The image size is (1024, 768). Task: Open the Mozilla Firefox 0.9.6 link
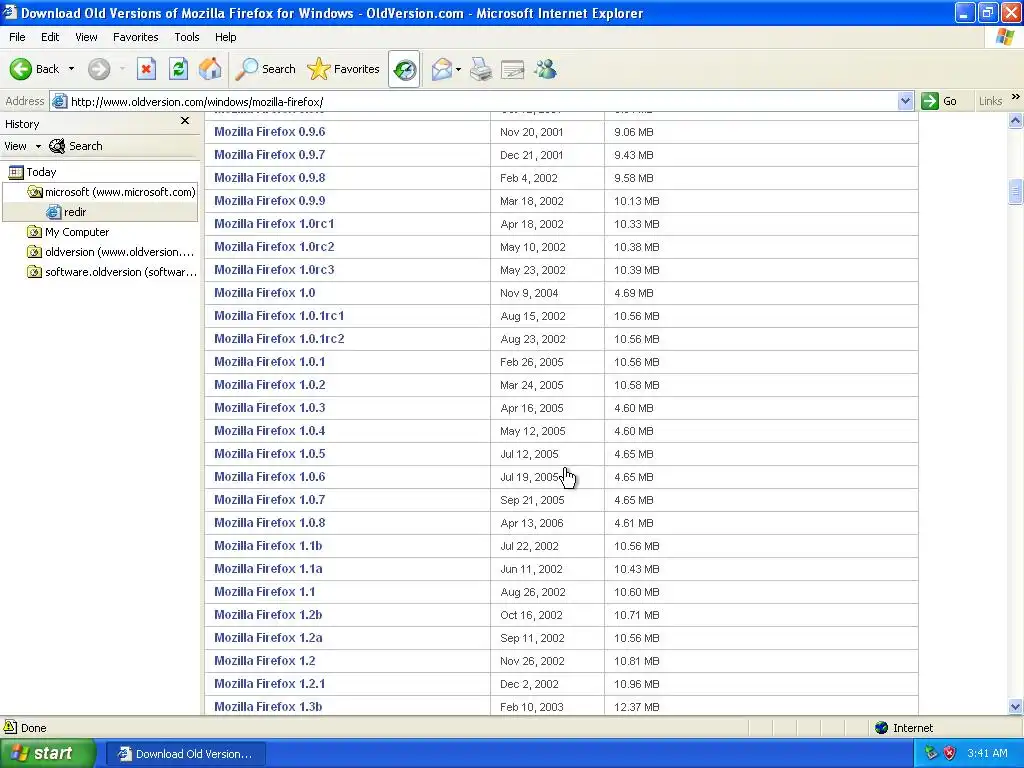270,131
